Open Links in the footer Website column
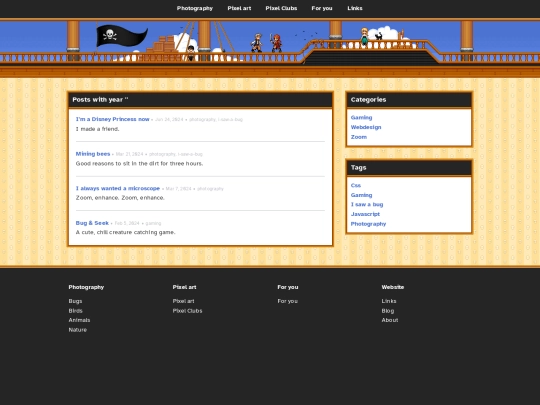The height and width of the screenshot is (405, 540). (389, 301)
